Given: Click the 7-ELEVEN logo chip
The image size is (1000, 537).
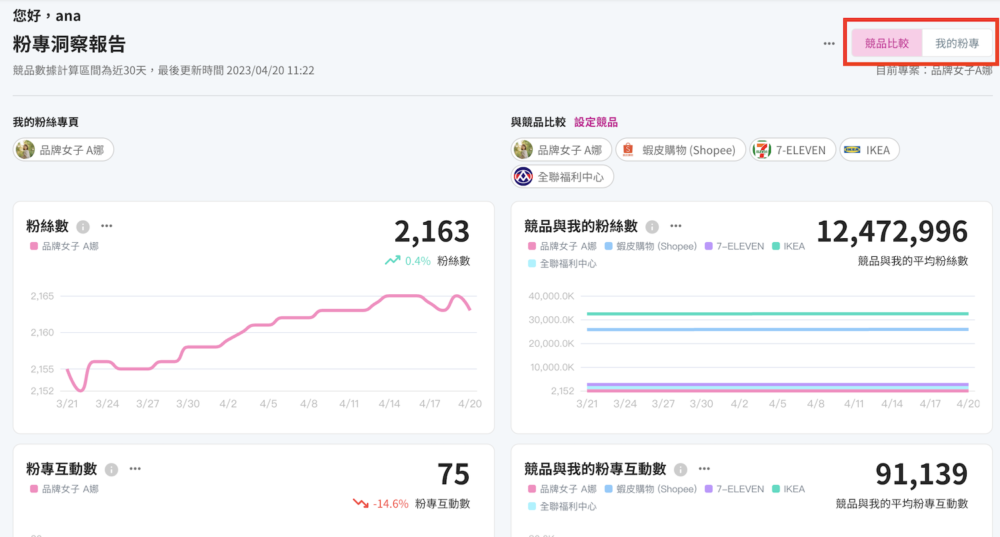Looking at the screenshot, I should coord(791,150).
